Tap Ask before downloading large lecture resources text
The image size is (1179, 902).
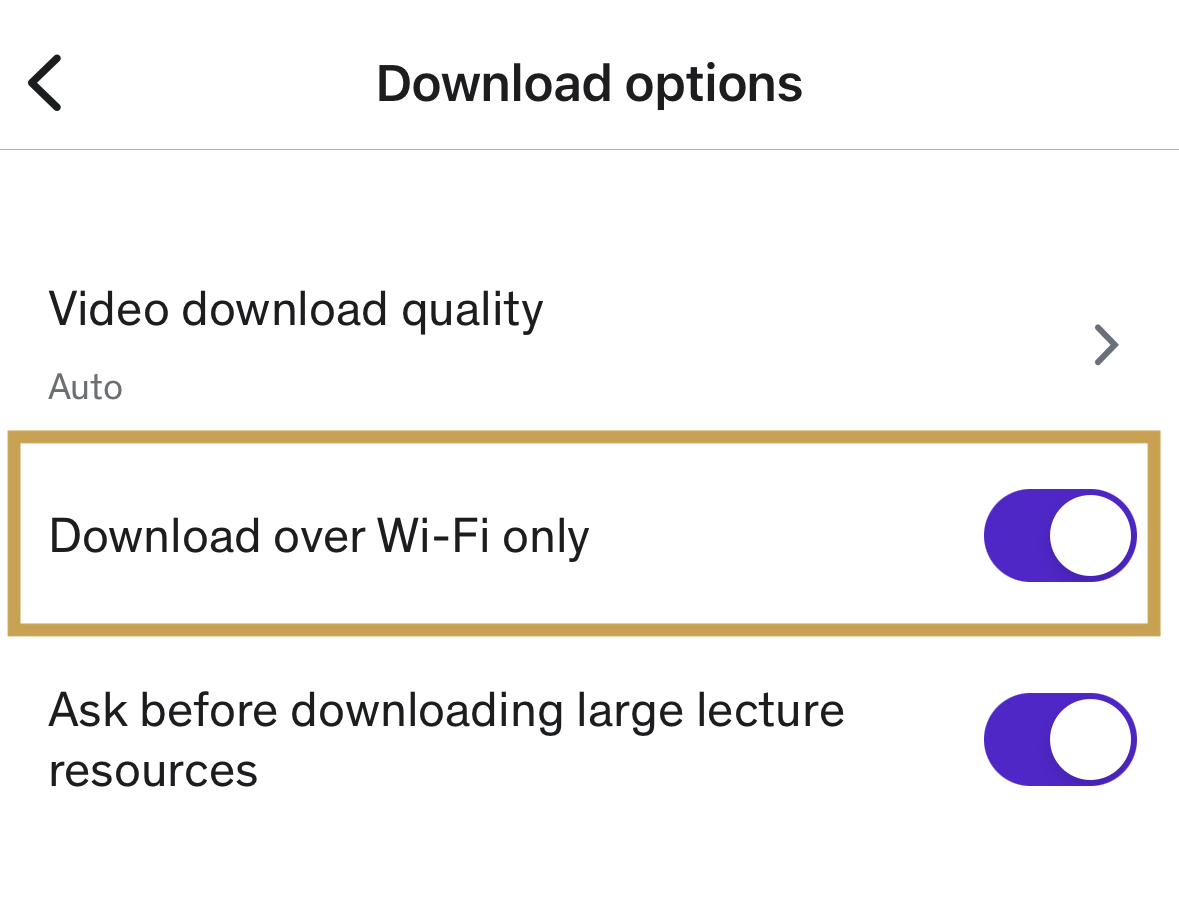(x=446, y=740)
